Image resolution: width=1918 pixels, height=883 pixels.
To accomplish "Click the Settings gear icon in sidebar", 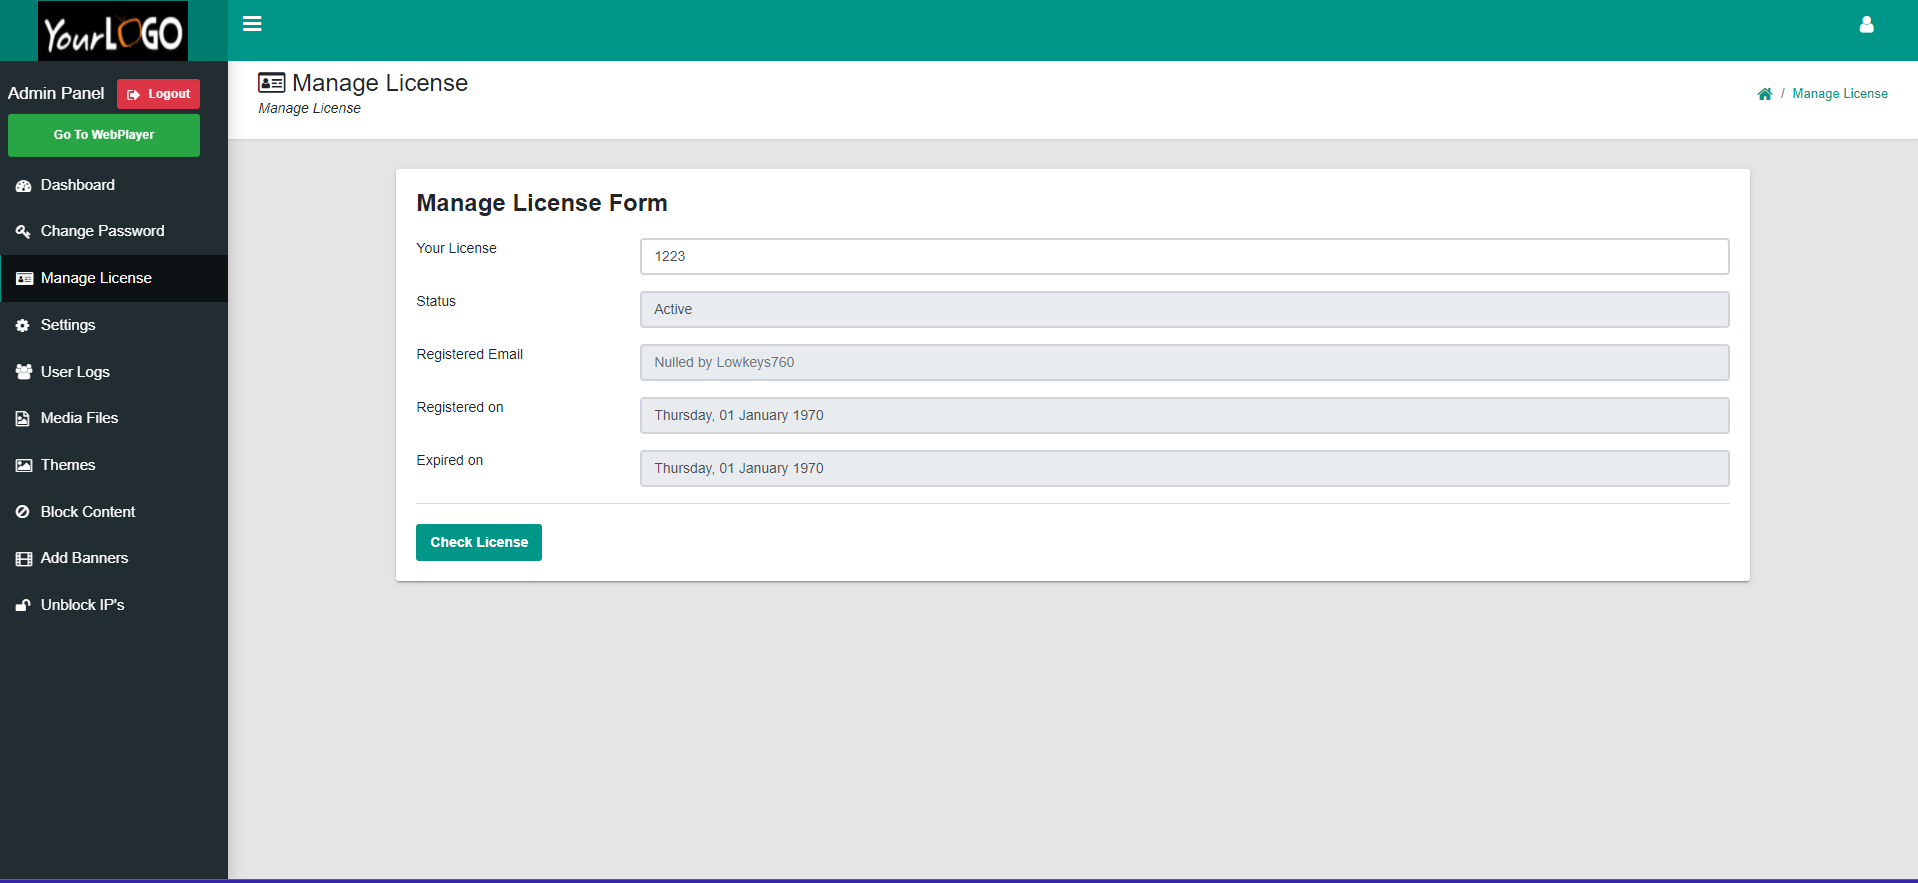I will tap(23, 326).
